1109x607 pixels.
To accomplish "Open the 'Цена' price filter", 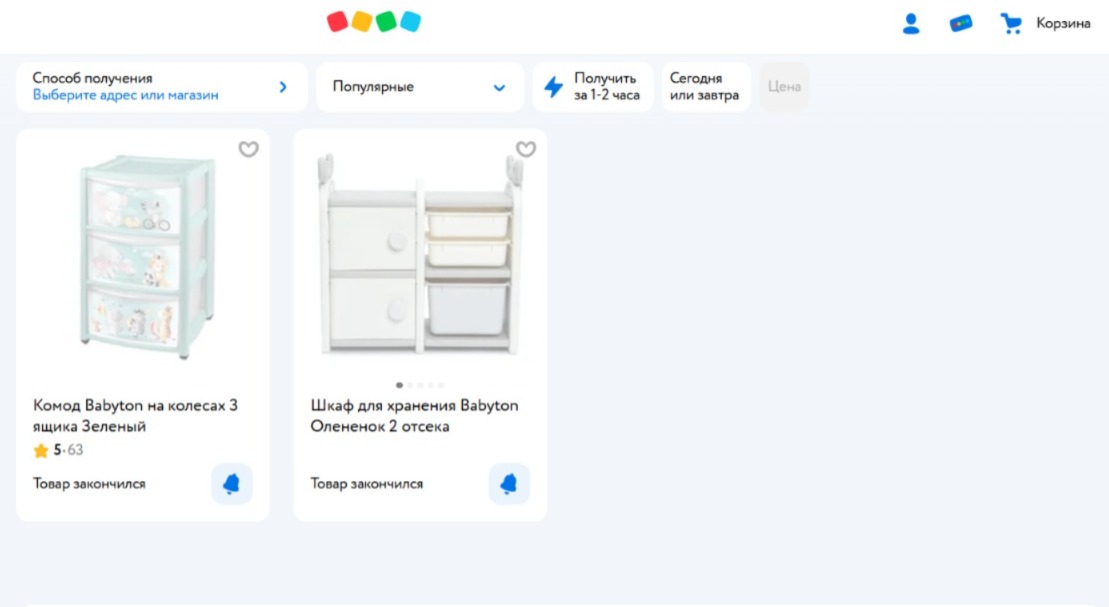I will [x=784, y=87].
